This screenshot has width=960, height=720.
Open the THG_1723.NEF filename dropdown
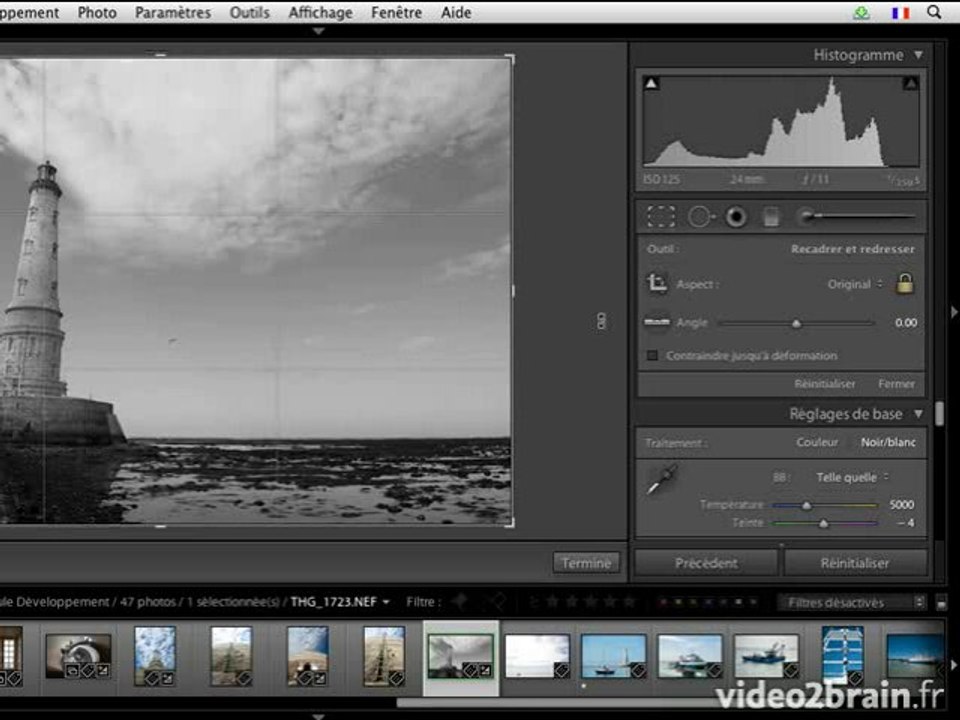pyautogui.click(x=340, y=602)
